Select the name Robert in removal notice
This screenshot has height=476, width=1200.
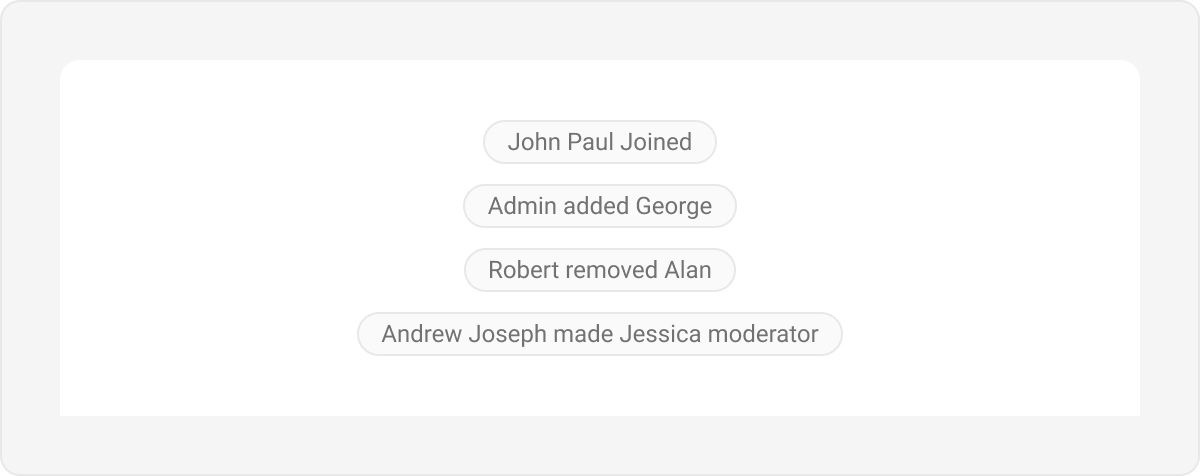coord(523,270)
